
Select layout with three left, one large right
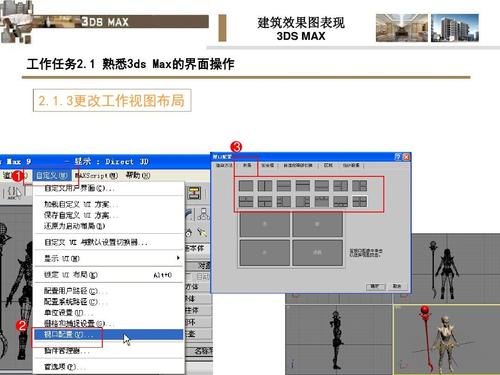[x=284, y=201]
